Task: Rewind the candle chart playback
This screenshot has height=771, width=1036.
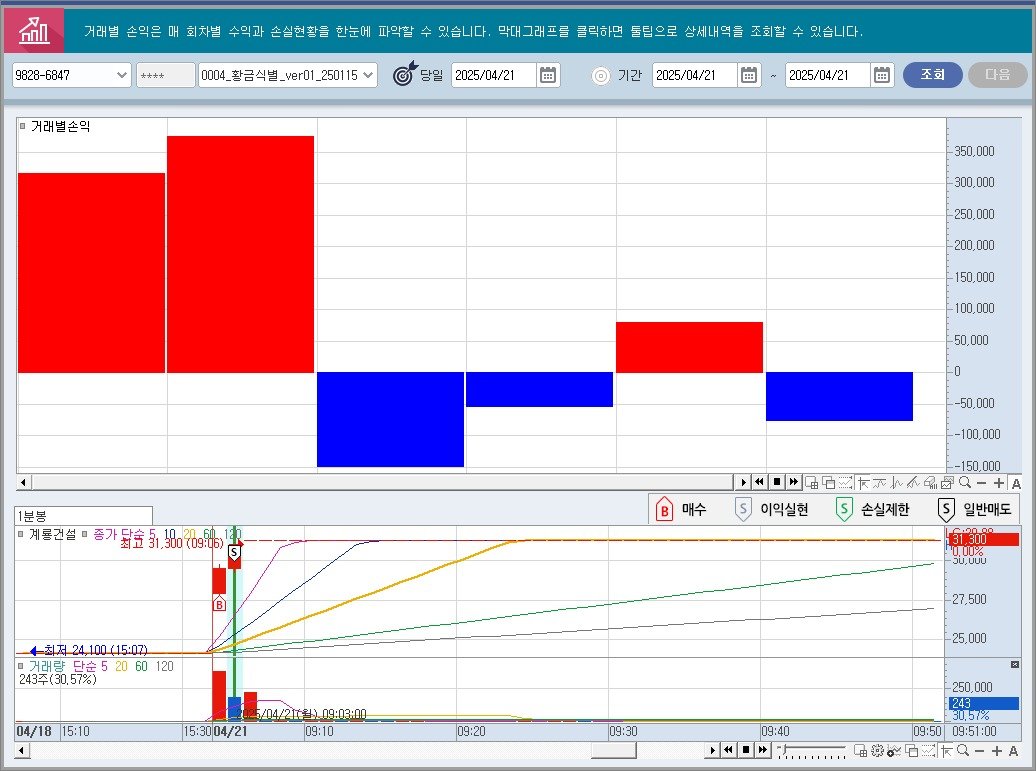Action: (x=728, y=751)
